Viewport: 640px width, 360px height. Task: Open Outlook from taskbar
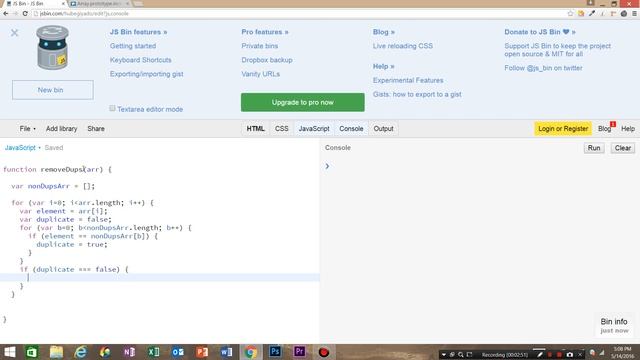[x=178, y=352]
